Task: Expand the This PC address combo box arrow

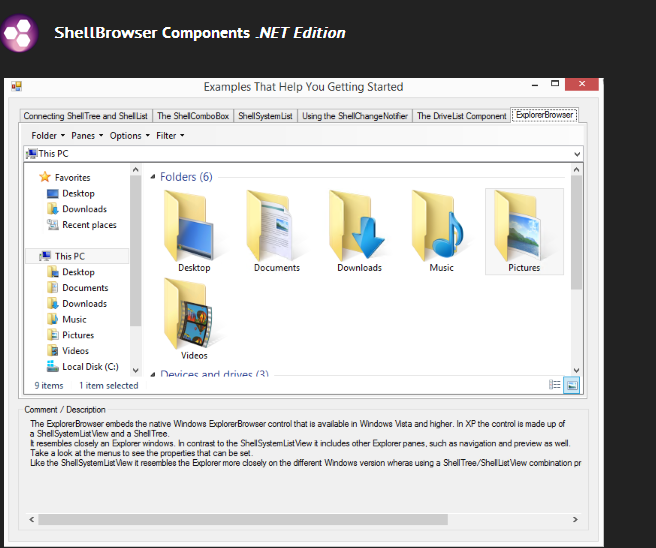Action: [577, 154]
